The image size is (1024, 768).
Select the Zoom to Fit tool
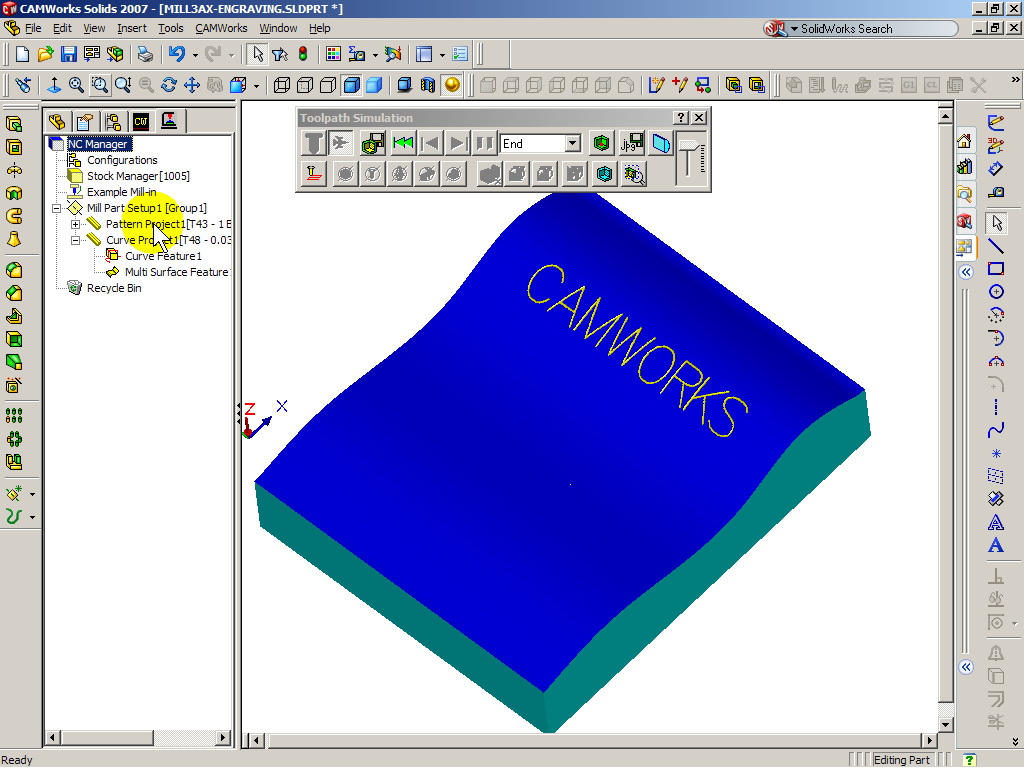(76, 85)
